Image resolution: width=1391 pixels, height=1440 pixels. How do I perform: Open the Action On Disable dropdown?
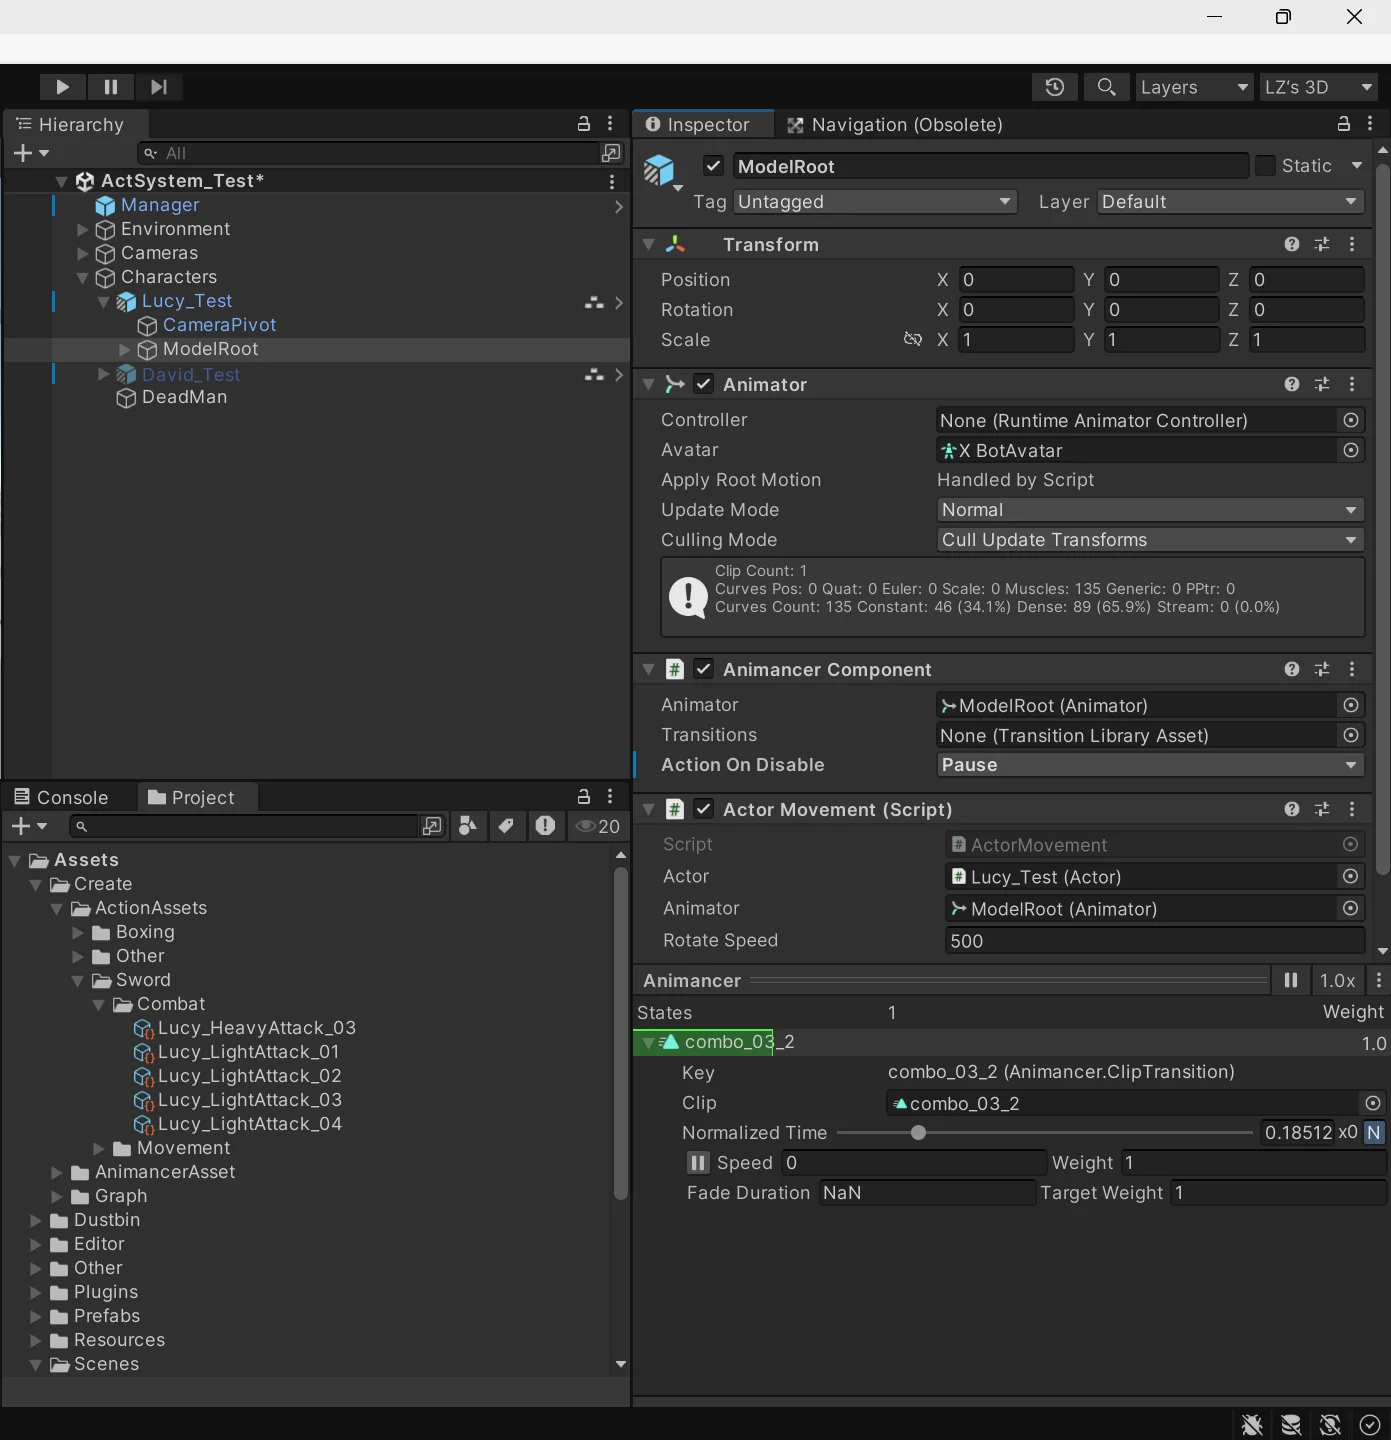pyautogui.click(x=1150, y=765)
